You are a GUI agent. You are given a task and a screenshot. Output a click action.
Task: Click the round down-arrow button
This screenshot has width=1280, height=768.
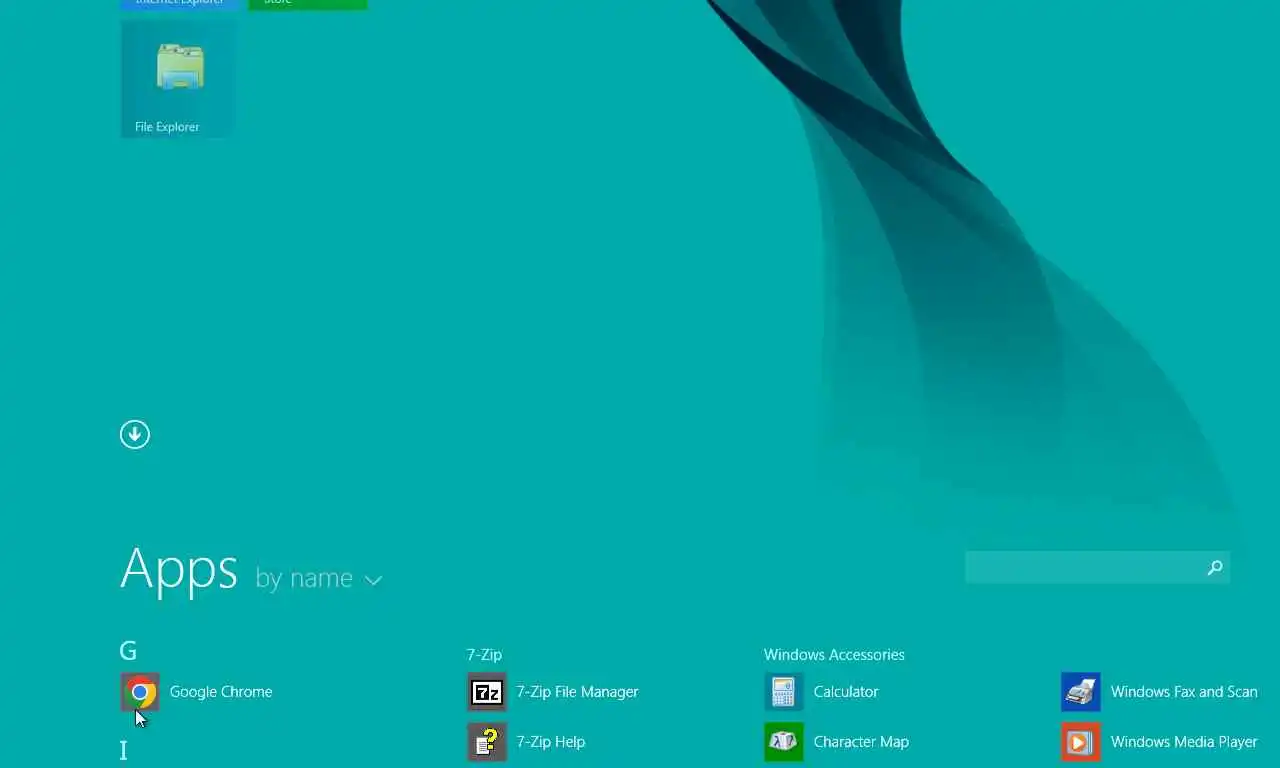pyautogui.click(x=135, y=434)
